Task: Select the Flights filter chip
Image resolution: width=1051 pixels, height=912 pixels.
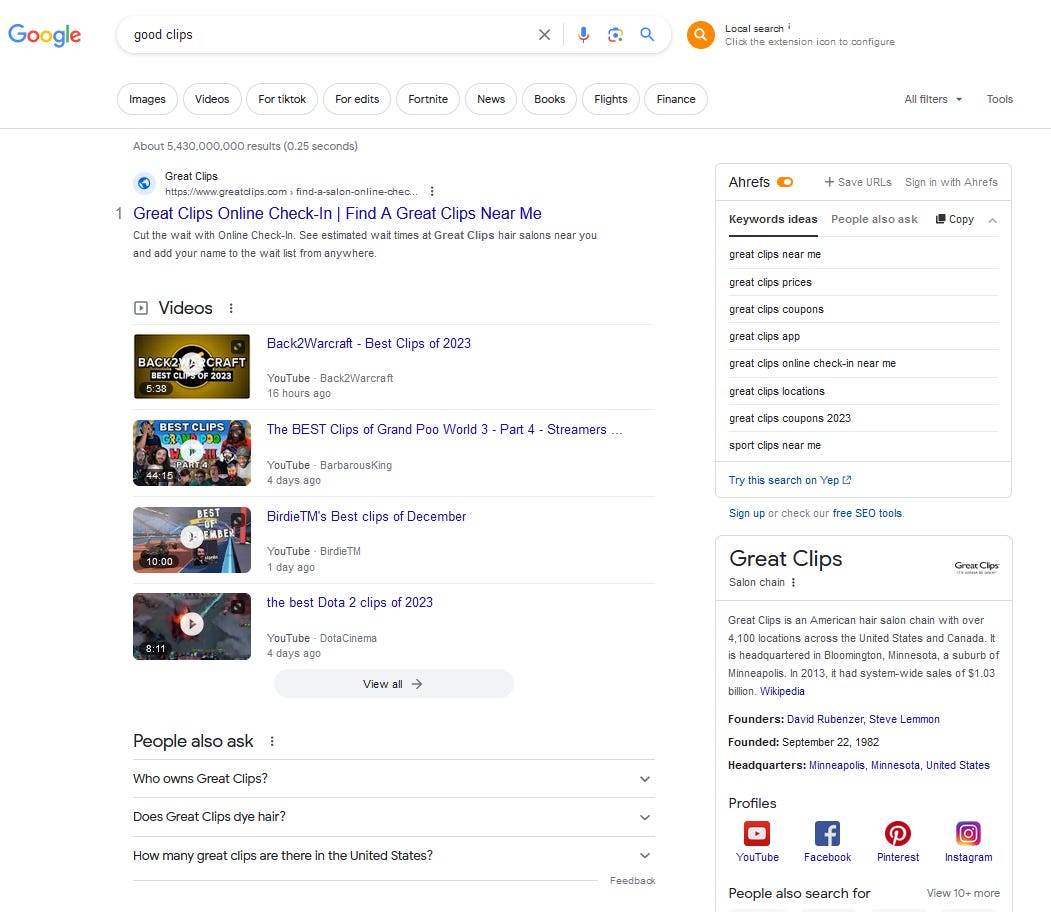Action: coord(611,99)
